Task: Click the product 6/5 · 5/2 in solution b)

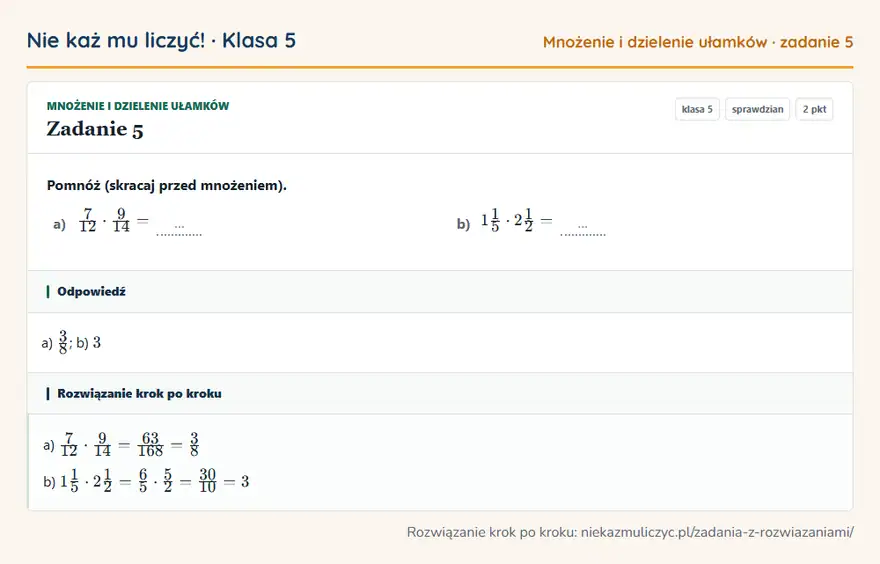Action: click(155, 482)
